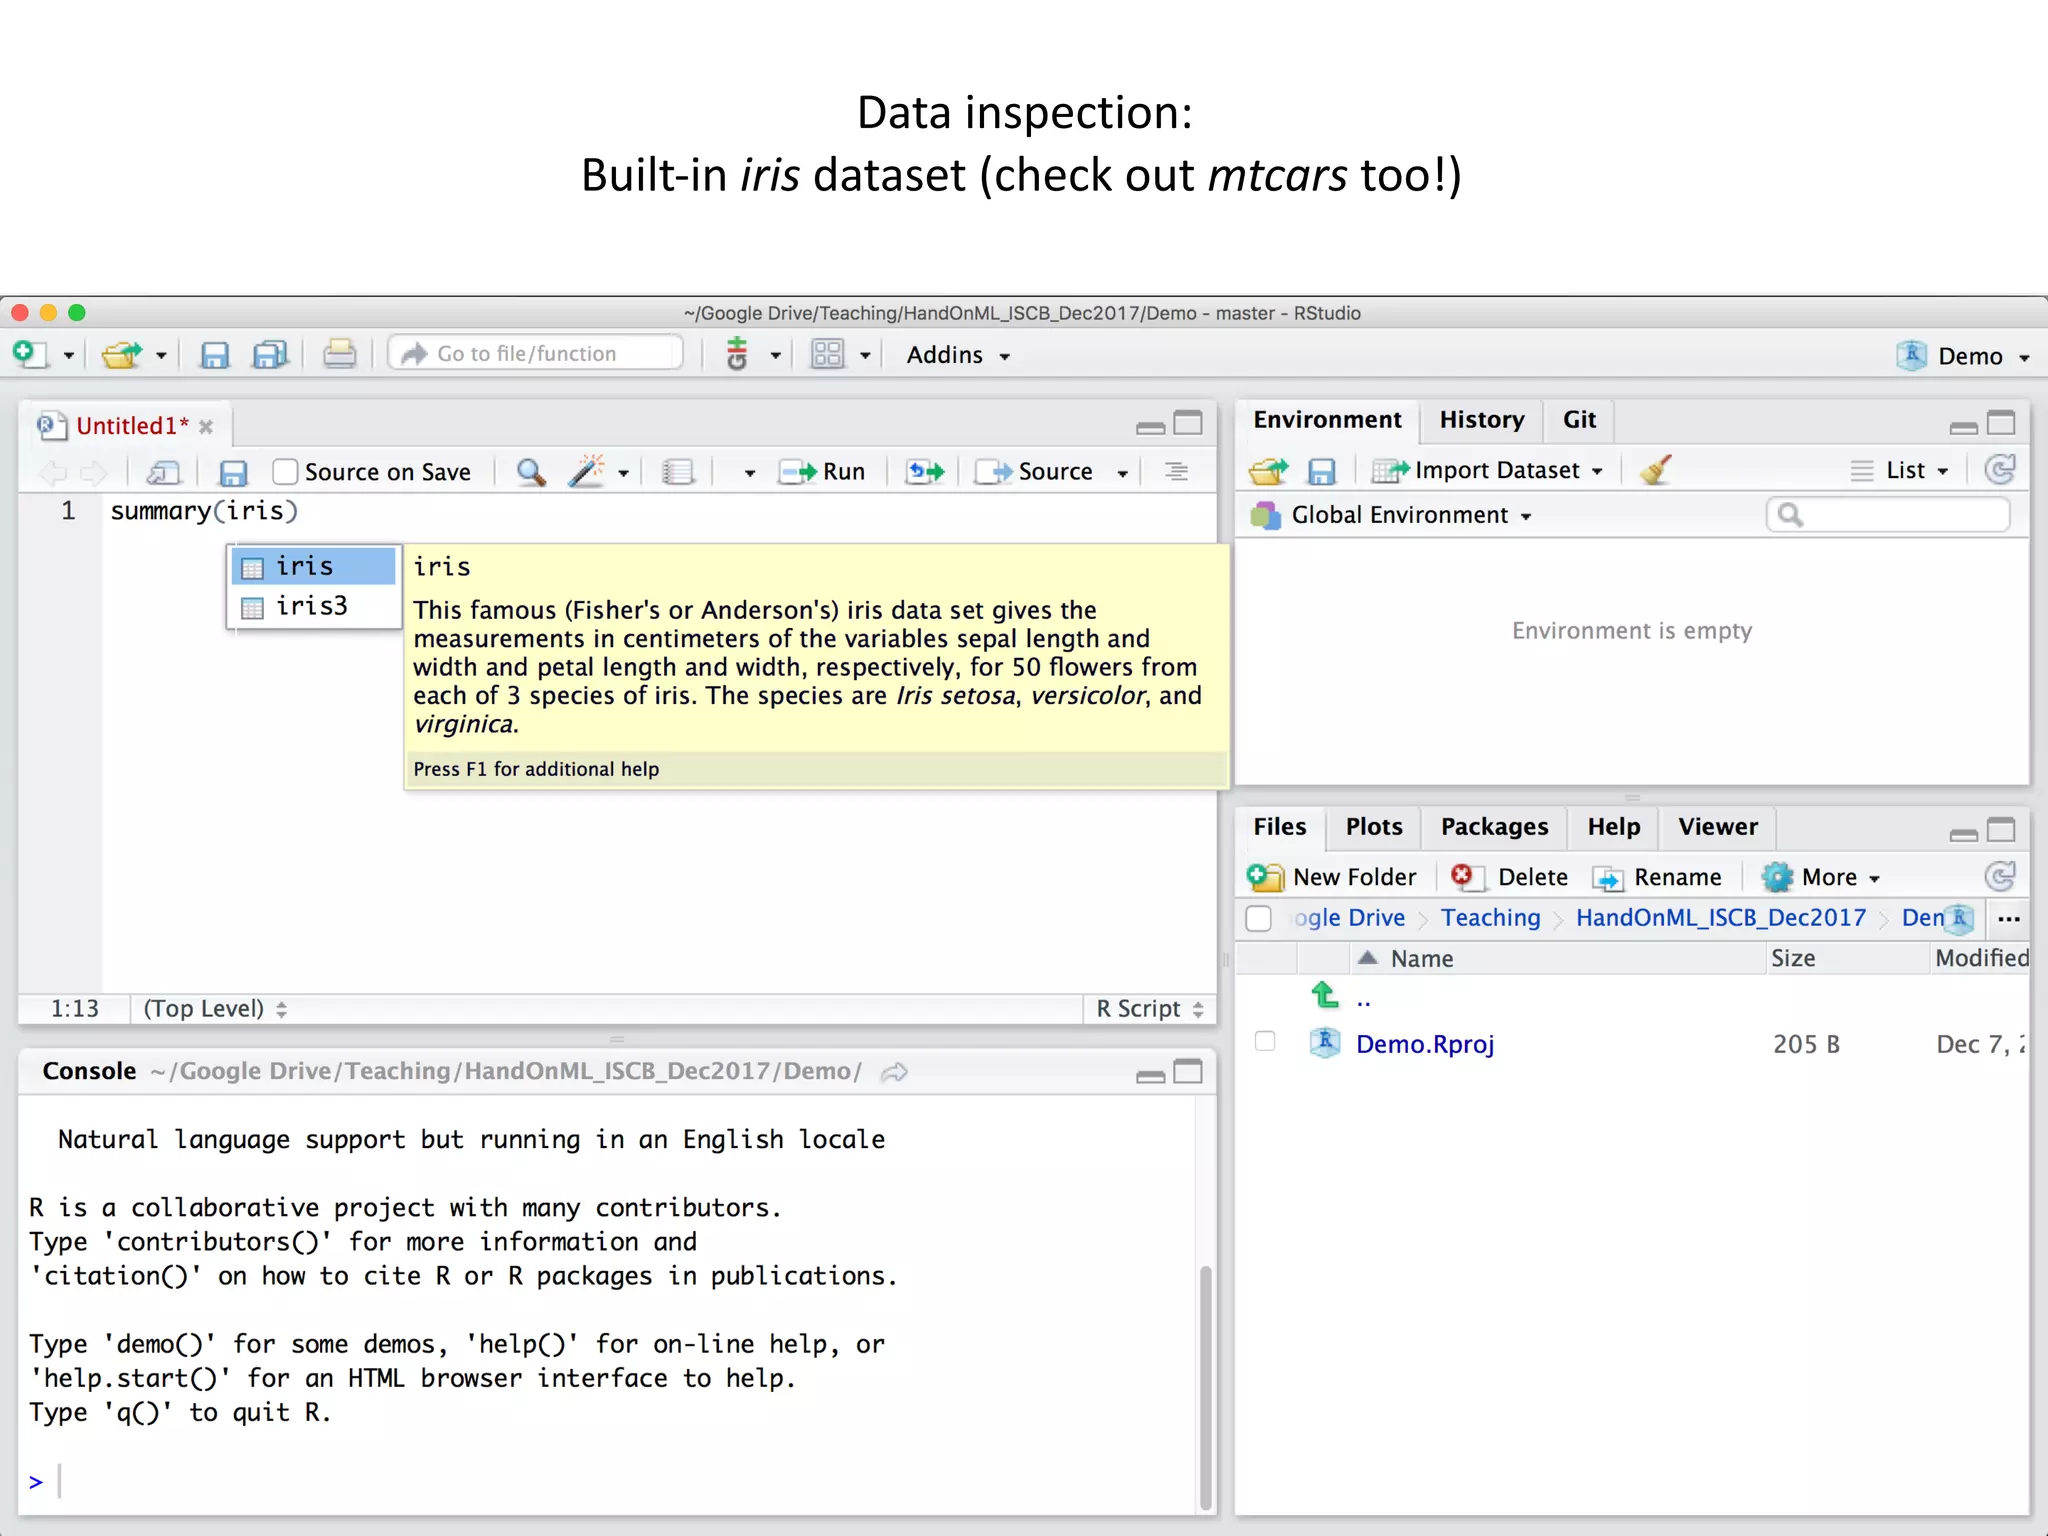Save current document from main toolbar
Viewport: 2048px width, 1536px height.
point(214,355)
